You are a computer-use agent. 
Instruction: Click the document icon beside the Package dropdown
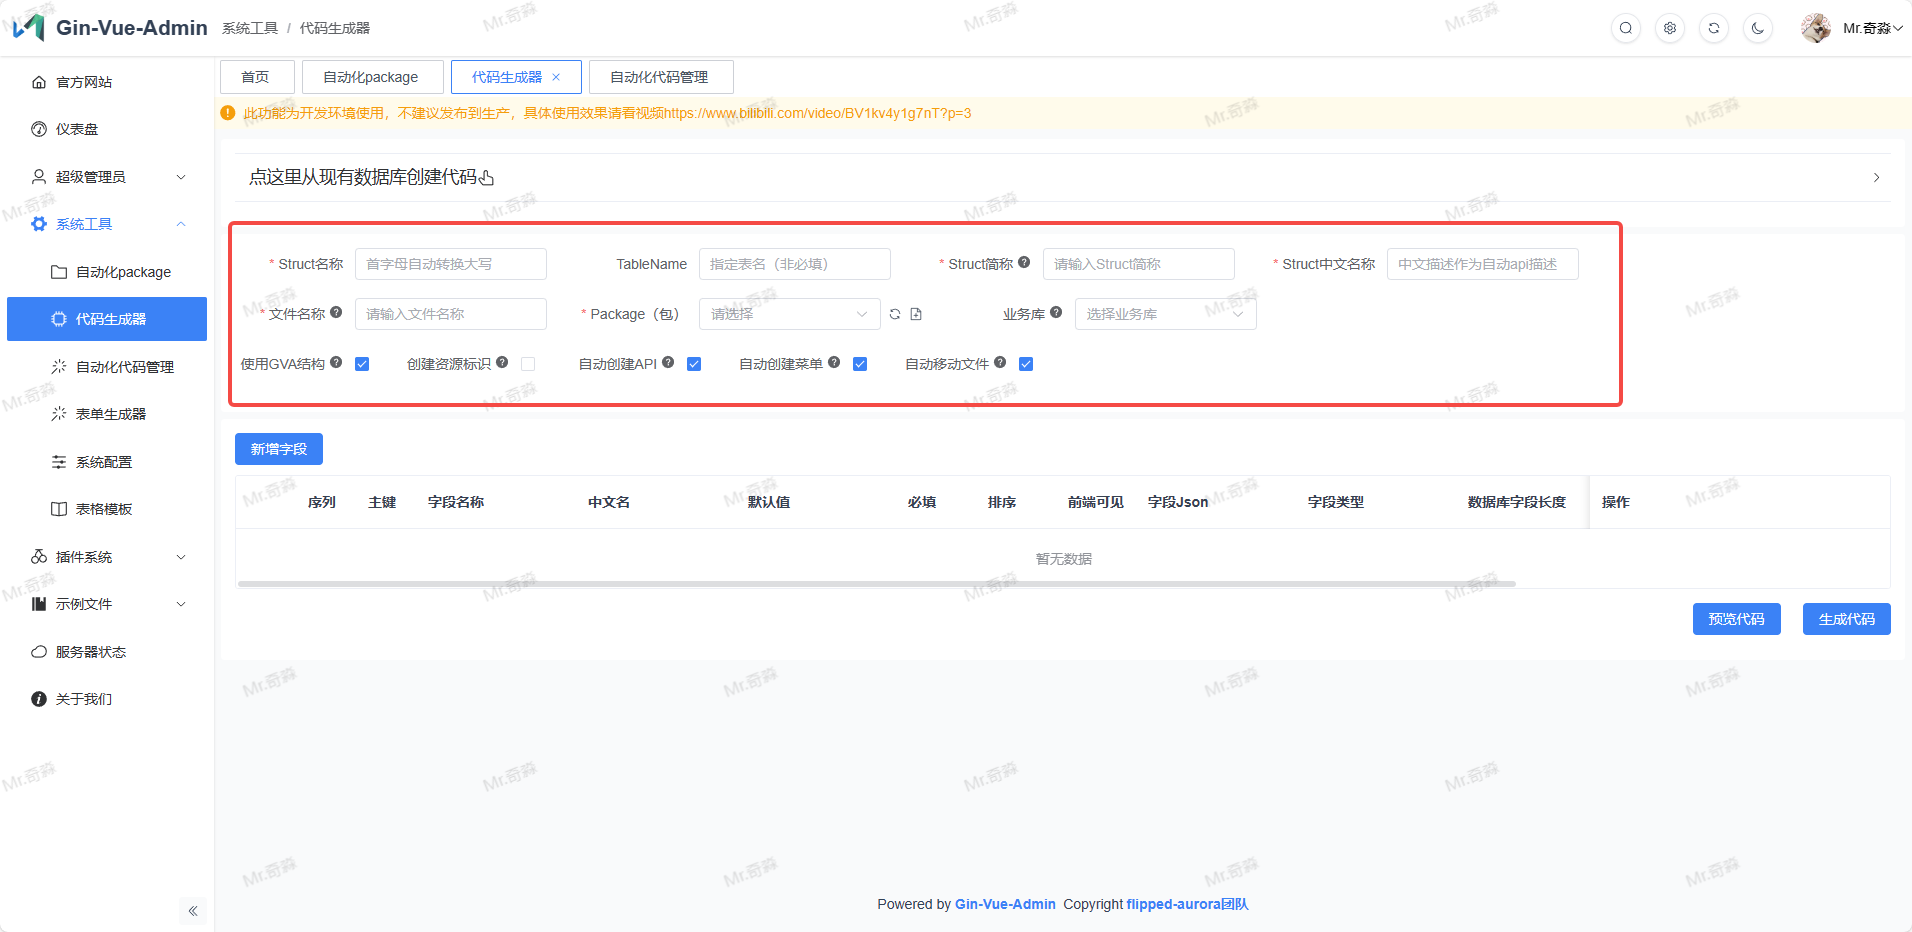coord(916,314)
